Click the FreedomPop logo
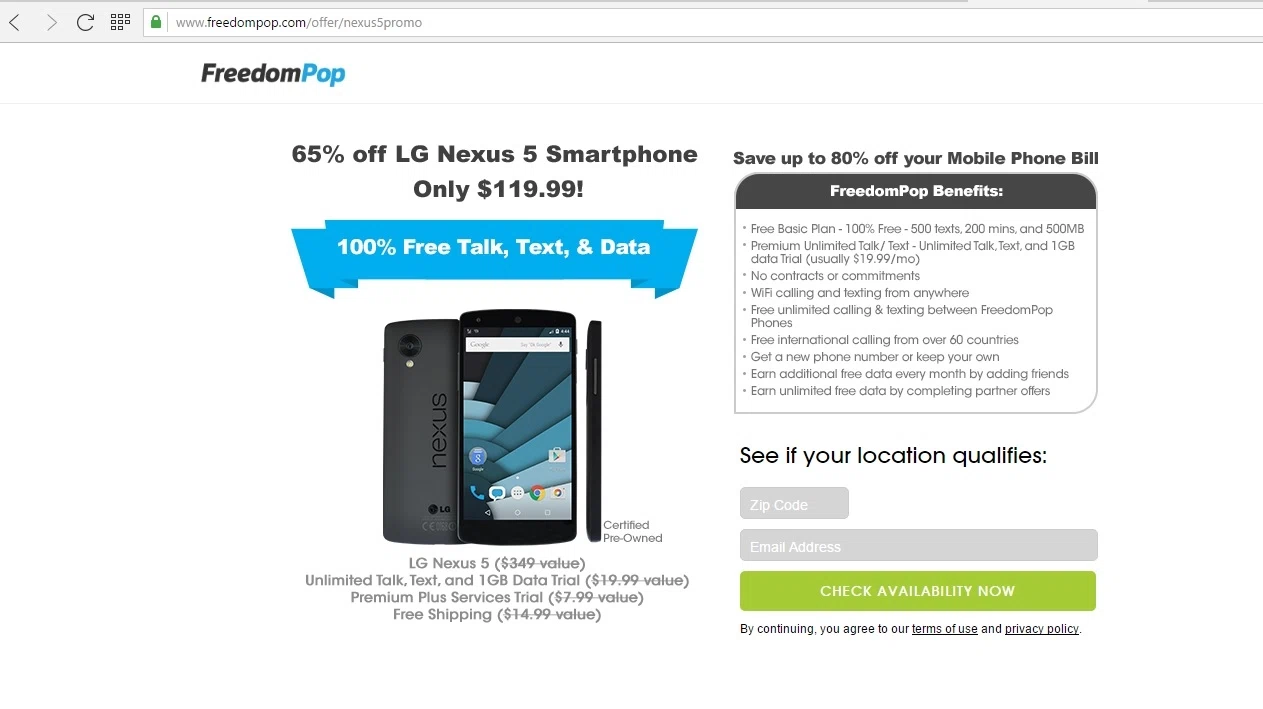1263x709 pixels. (273, 74)
